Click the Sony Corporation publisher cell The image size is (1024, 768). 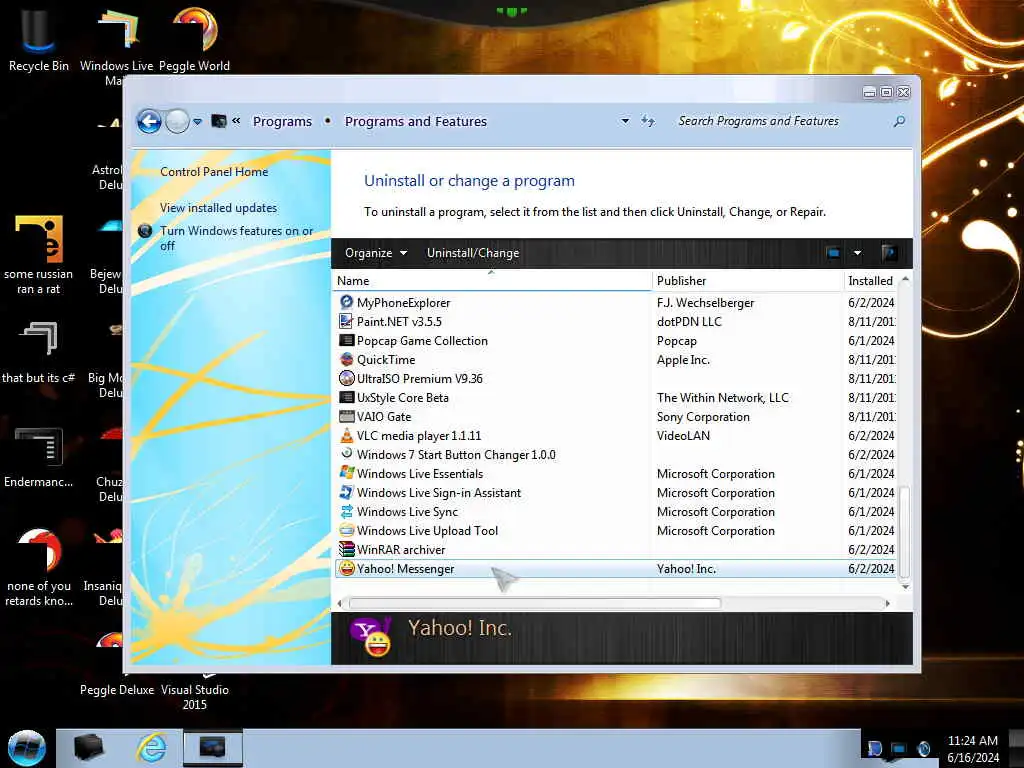(x=703, y=417)
